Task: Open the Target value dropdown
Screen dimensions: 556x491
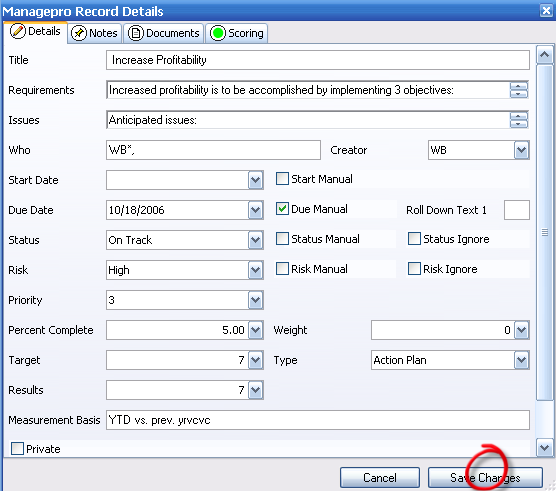Action: (255, 360)
